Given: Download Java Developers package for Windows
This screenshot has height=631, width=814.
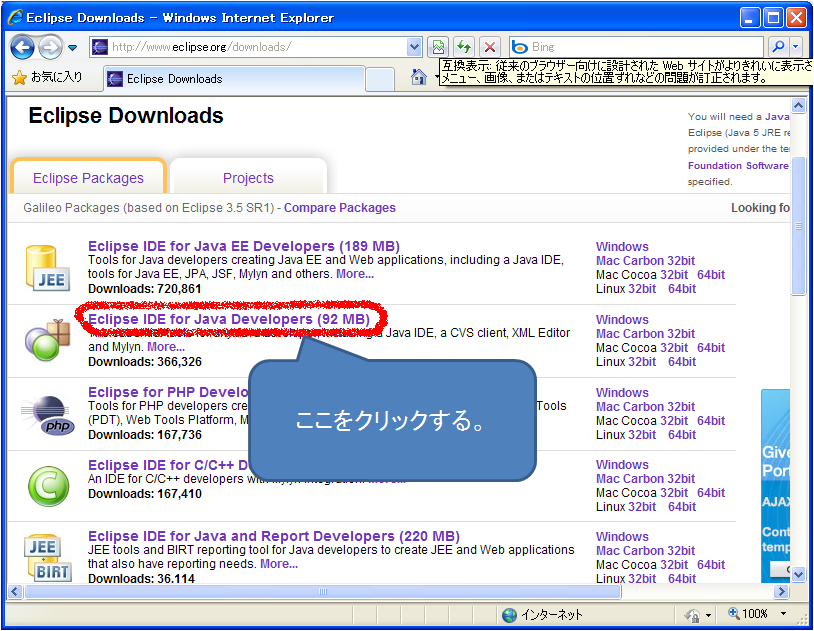Looking at the screenshot, I should pos(622,320).
